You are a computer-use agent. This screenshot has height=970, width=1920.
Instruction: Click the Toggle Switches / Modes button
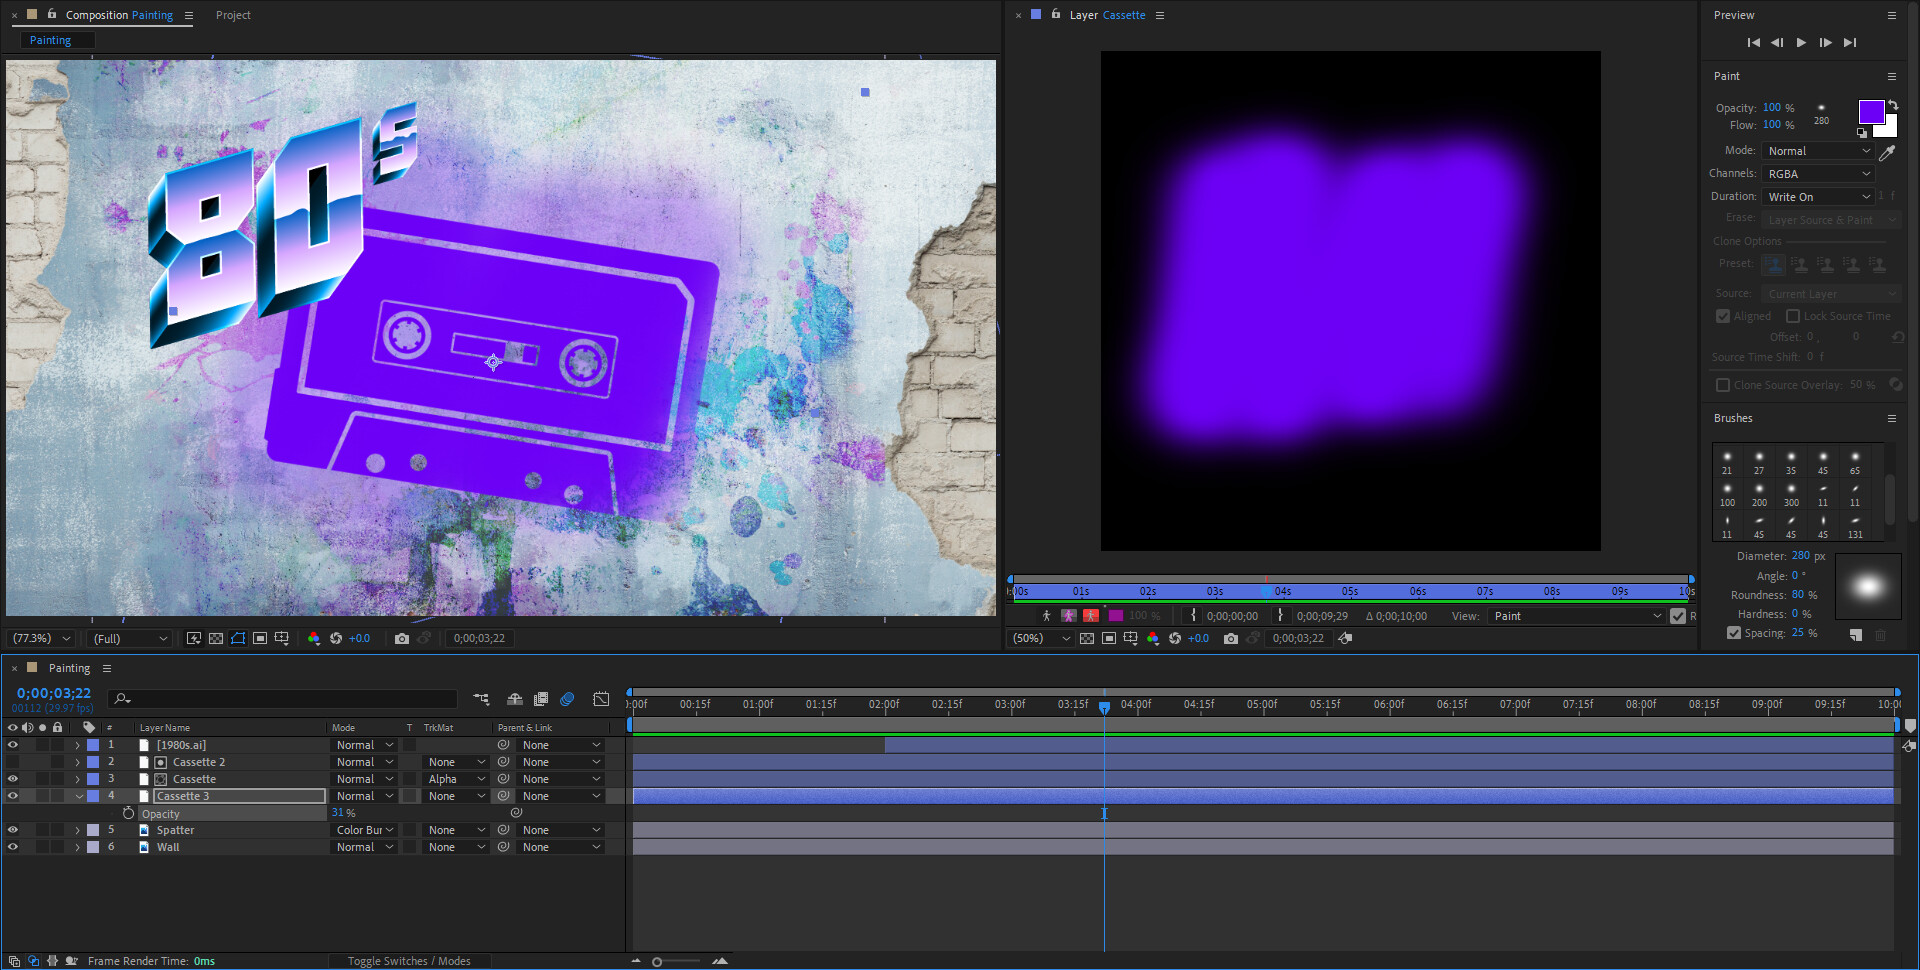coord(409,960)
